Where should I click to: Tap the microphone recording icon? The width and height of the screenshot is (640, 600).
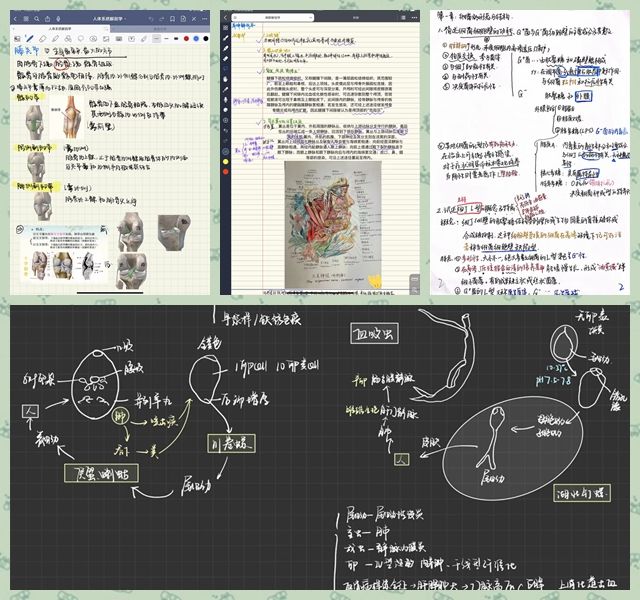pos(58,19)
